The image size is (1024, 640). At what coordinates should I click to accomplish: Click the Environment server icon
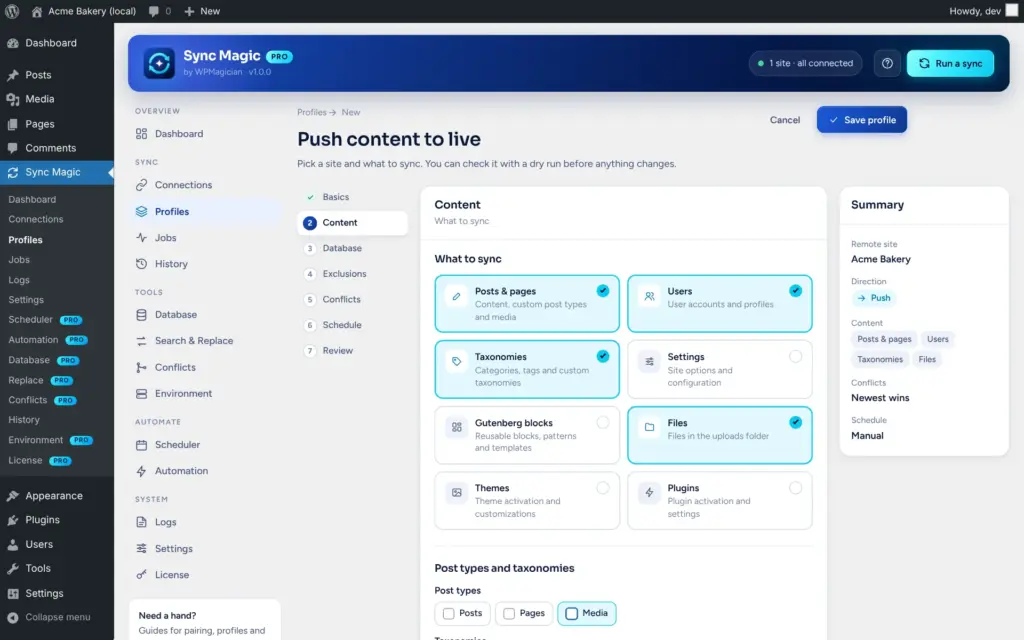pyautogui.click(x=141, y=394)
